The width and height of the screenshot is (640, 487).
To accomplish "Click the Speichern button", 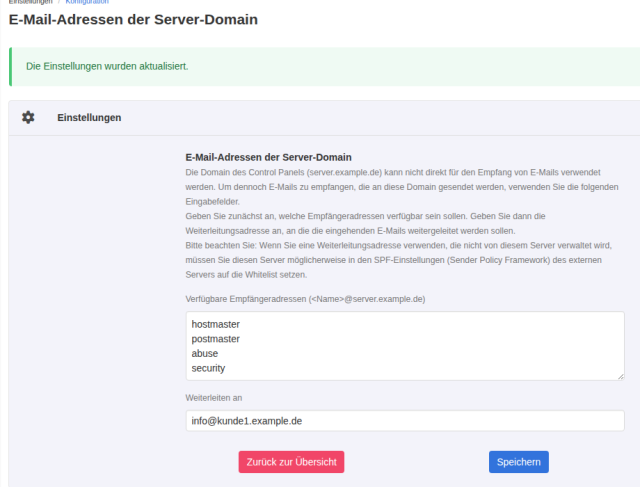I will tap(518, 462).
